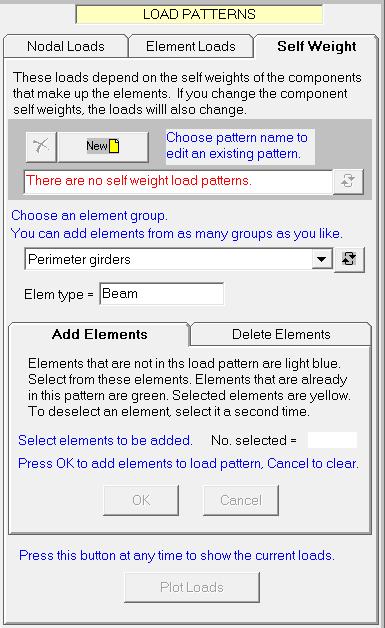Click the 'Choose pattern name' hint text
Image resolution: width=385 pixels, height=628 pixels.
coord(237,146)
